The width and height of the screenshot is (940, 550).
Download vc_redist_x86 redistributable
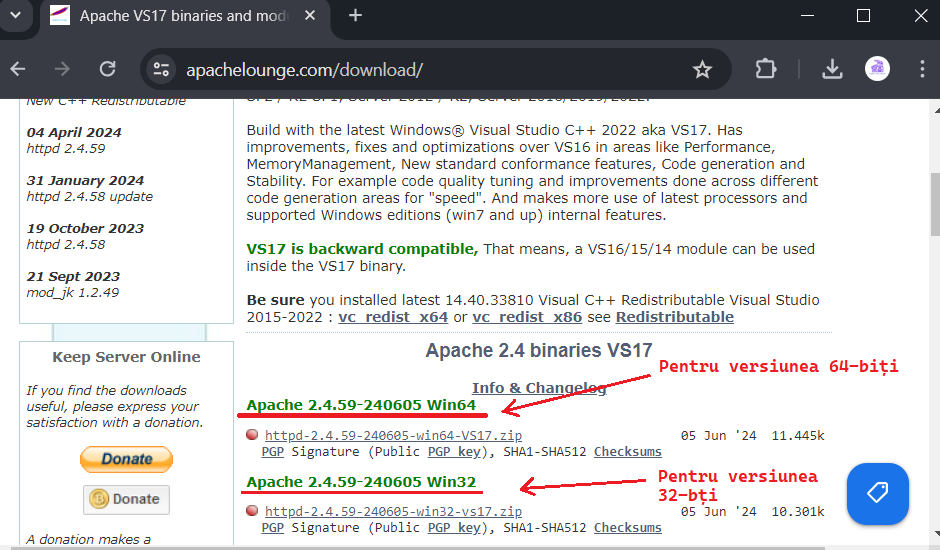[x=527, y=317]
